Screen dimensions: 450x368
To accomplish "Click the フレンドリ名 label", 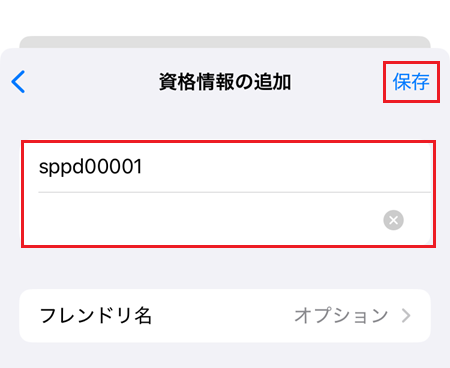I will pos(96,315).
